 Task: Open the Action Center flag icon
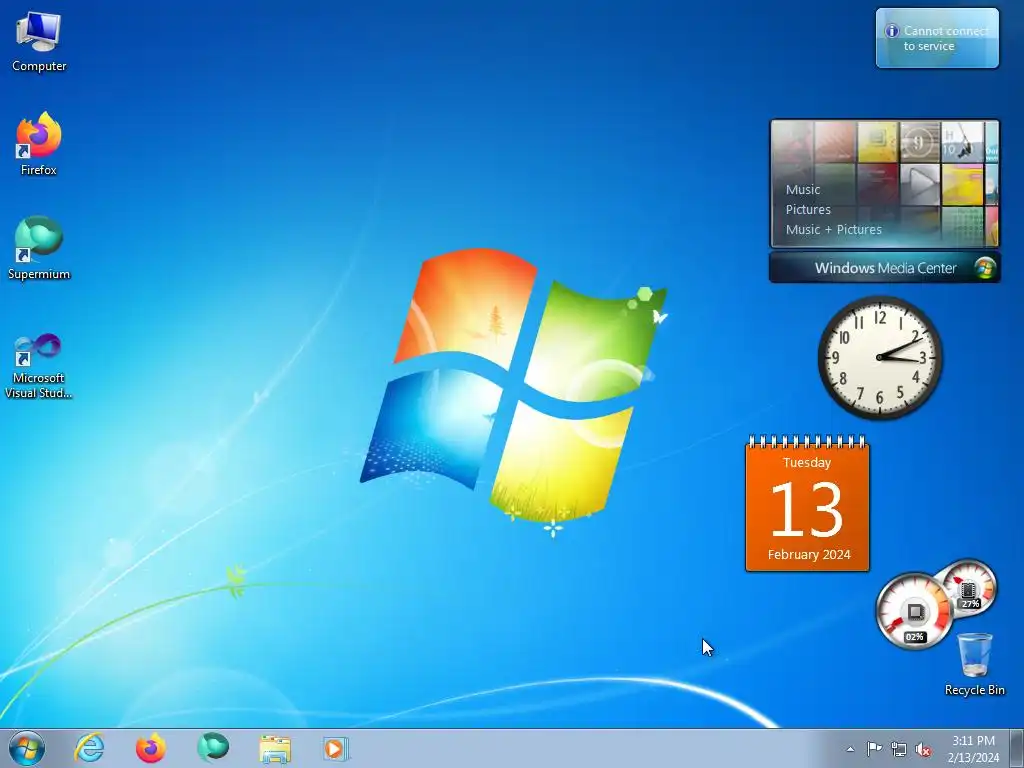(x=874, y=749)
